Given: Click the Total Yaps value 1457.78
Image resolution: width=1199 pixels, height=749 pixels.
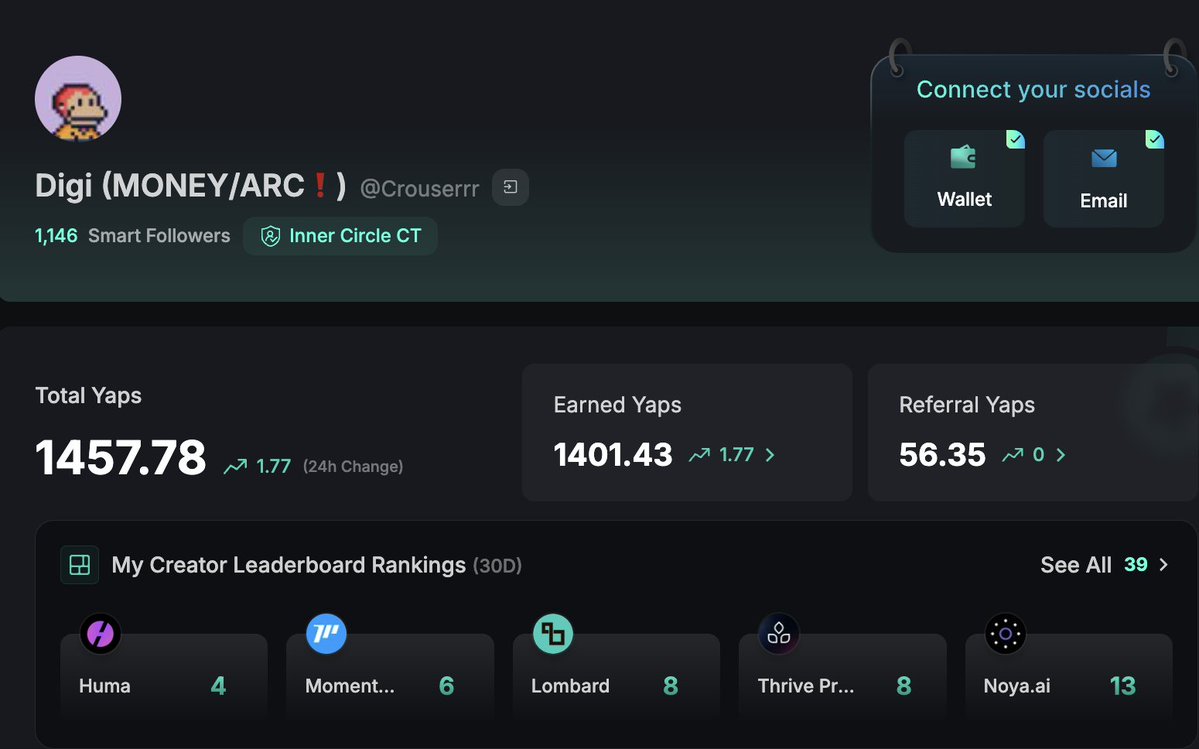Looking at the screenshot, I should point(121,458).
